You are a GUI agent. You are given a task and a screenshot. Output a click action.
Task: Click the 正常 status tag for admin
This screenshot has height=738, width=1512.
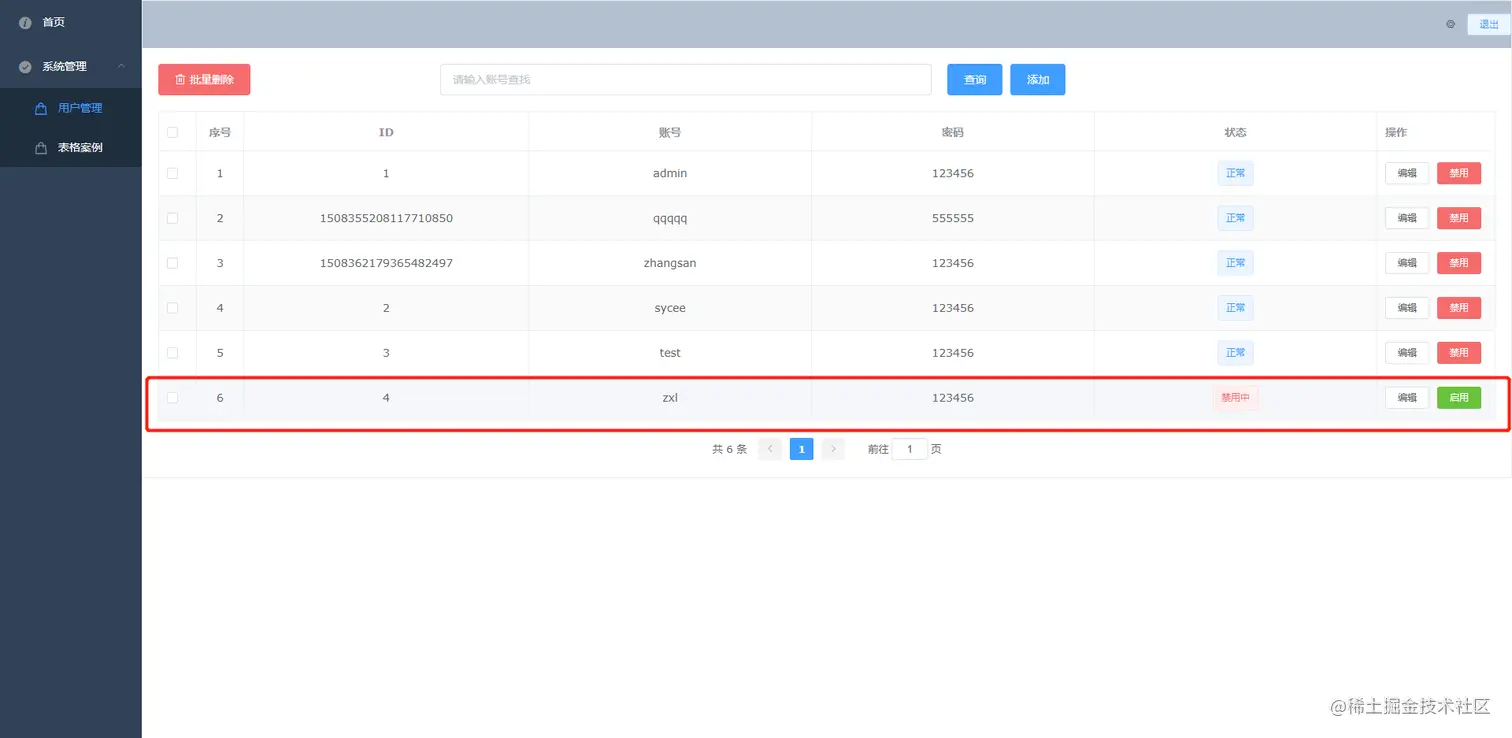(1235, 173)
